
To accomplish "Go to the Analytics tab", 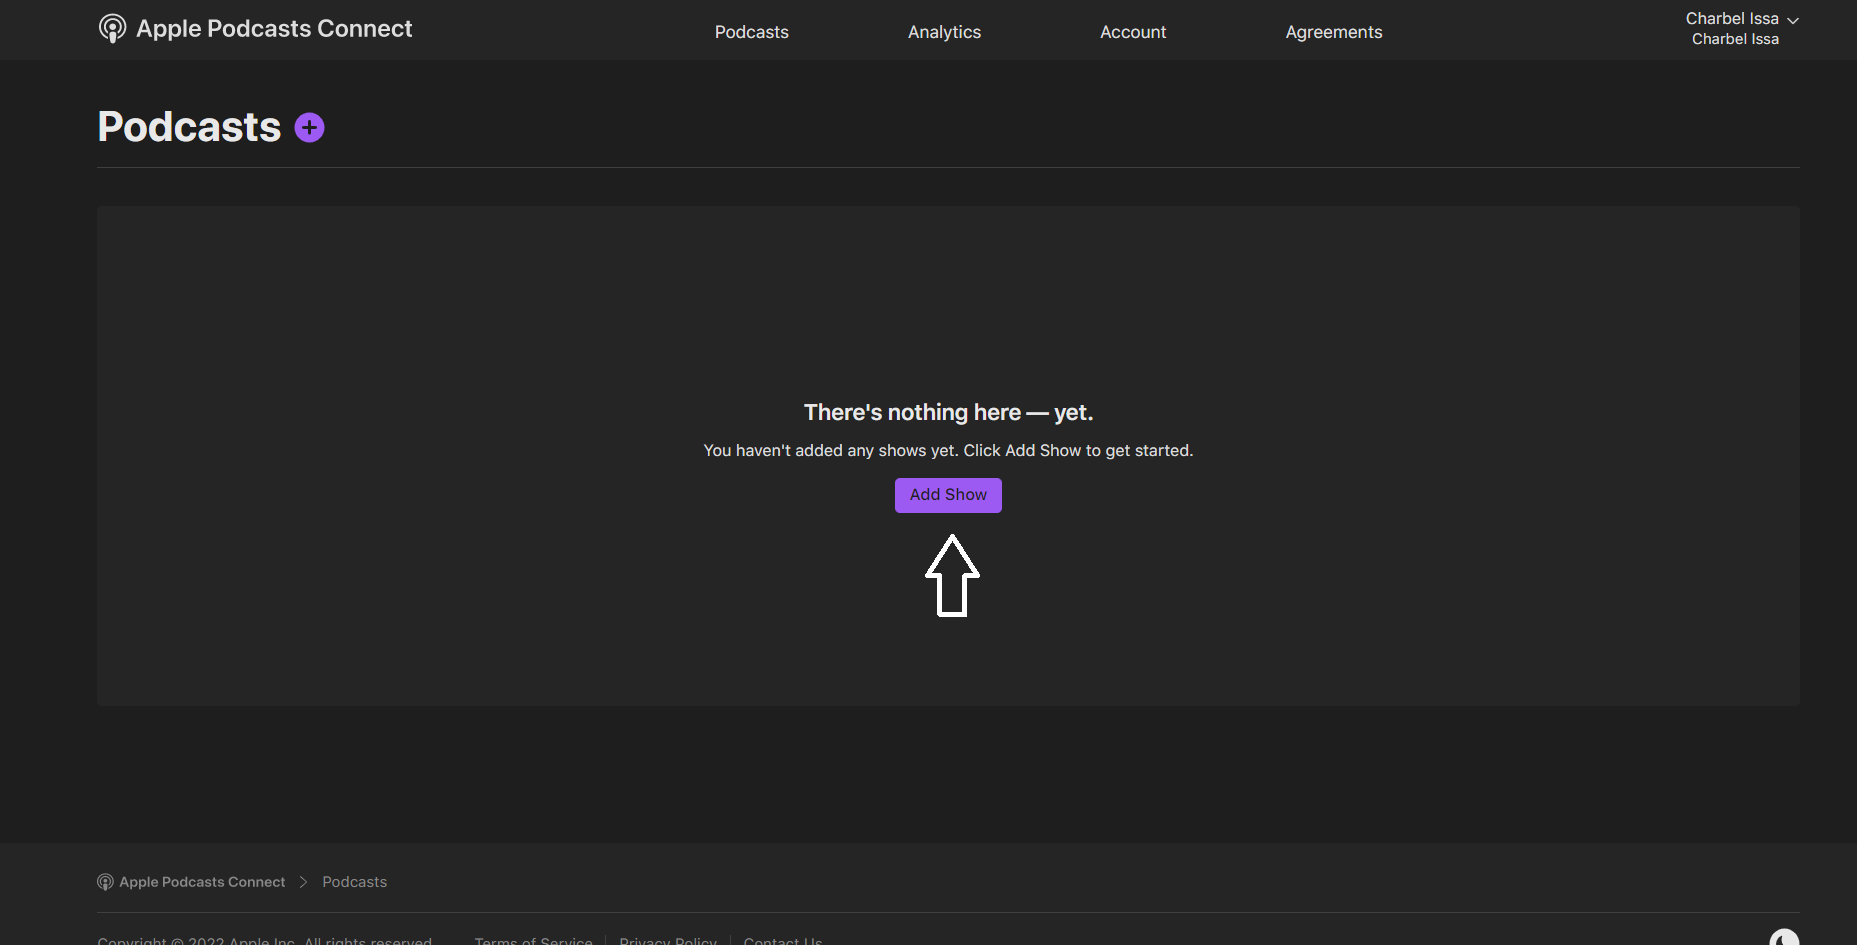I will click(944, 32).
